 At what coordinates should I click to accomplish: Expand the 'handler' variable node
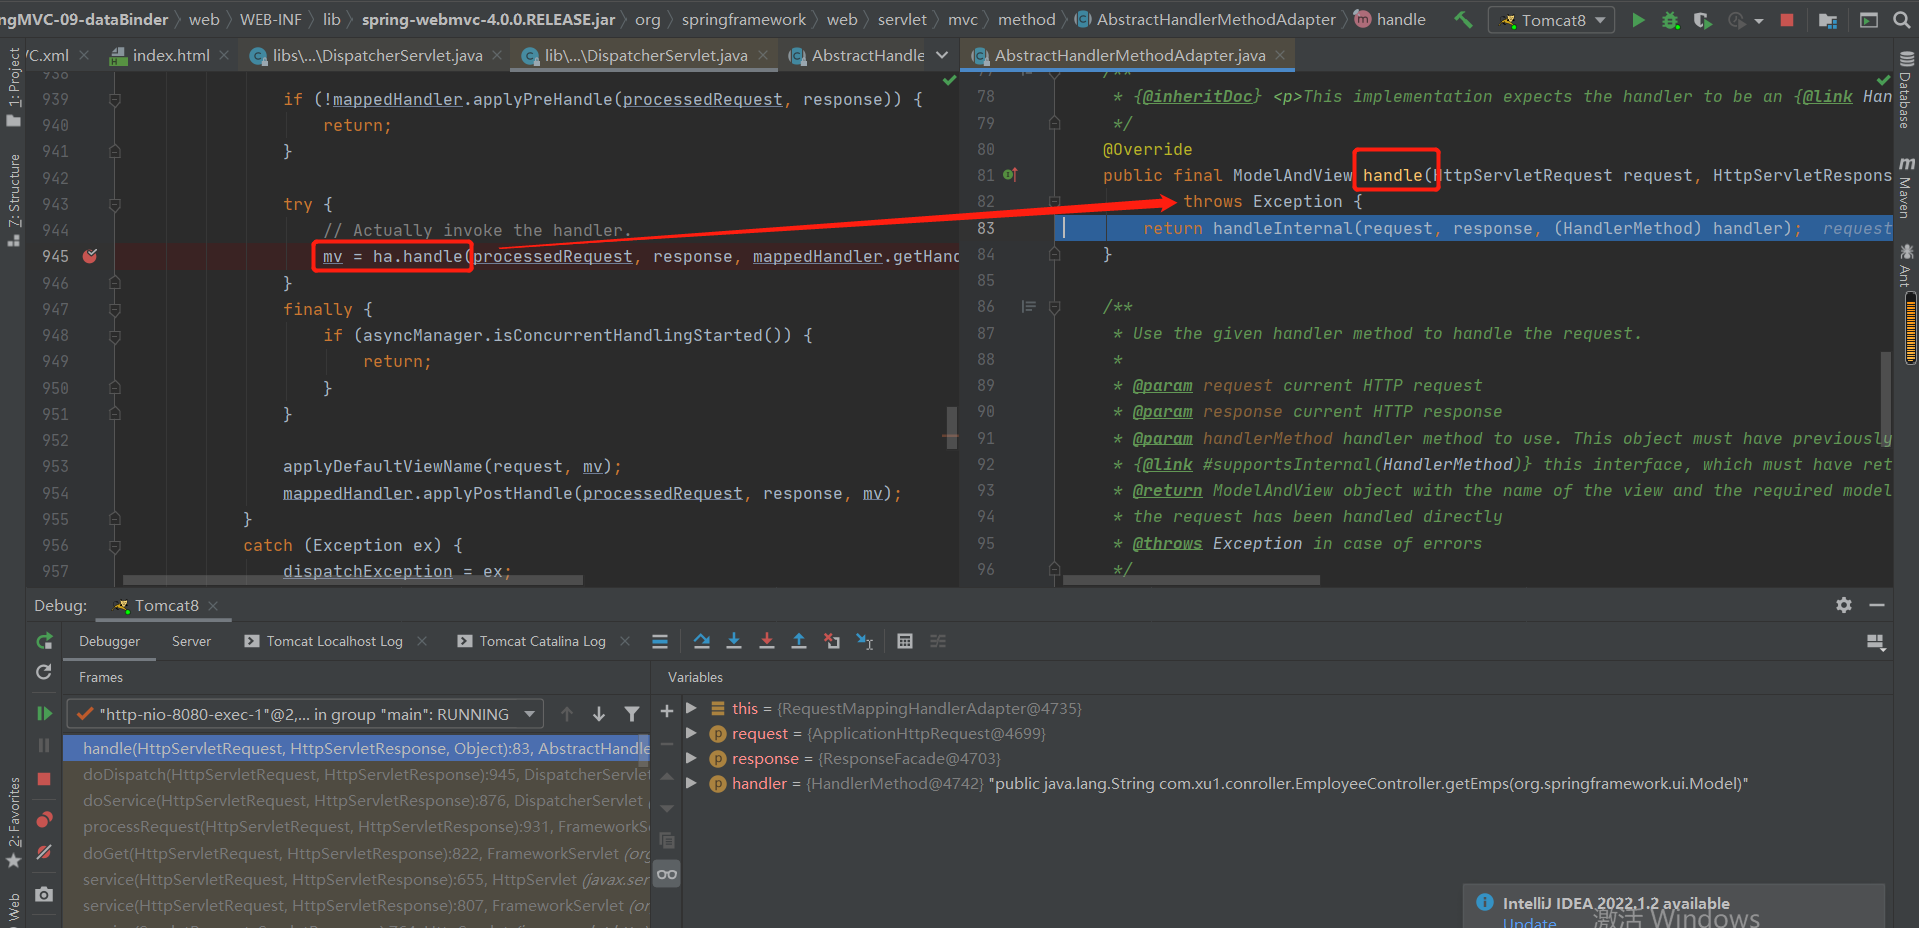691,783
